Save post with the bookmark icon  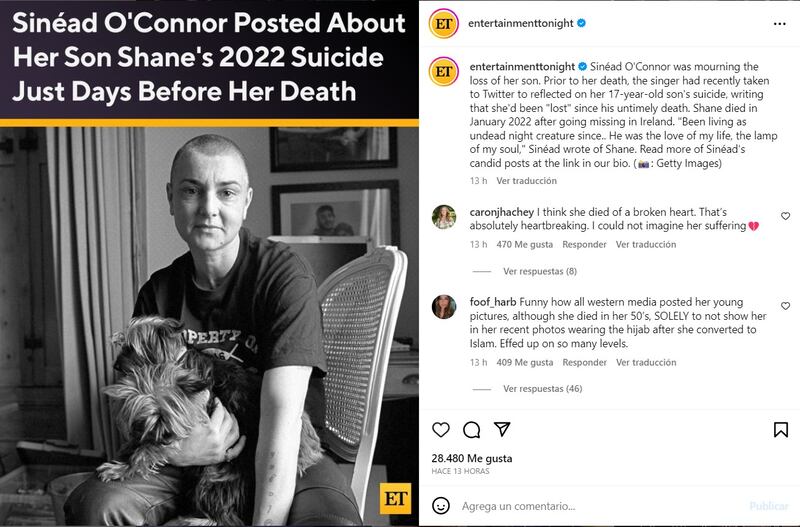click(781, 430)
